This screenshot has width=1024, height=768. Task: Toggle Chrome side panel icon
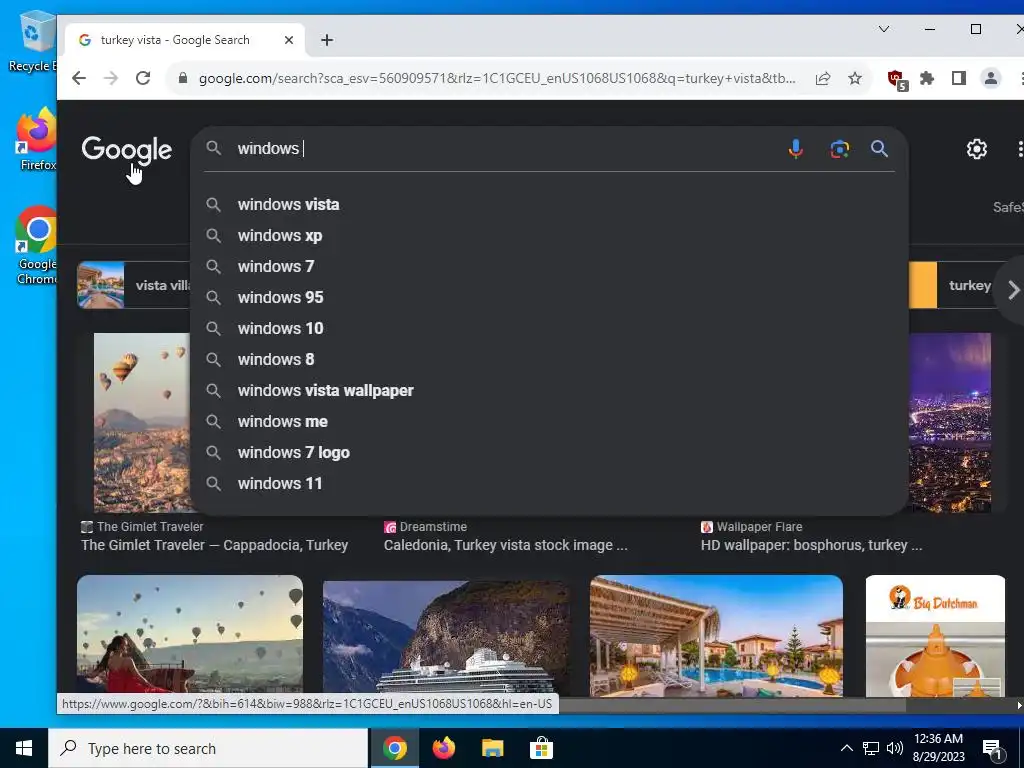pyautogui.click(x=958, y=78)
